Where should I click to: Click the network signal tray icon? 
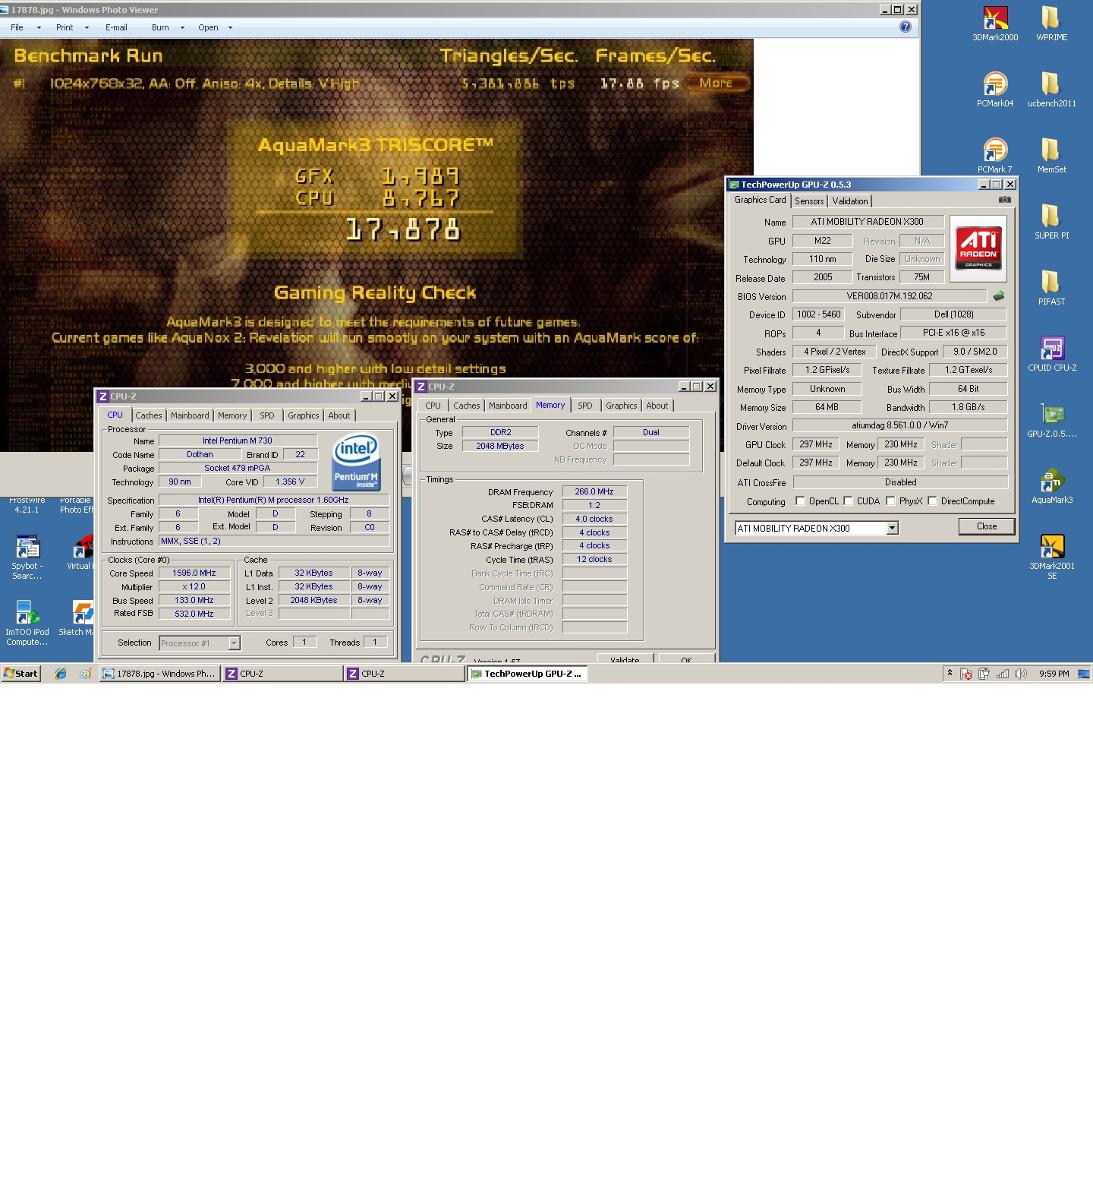(x=1002, y=674)
